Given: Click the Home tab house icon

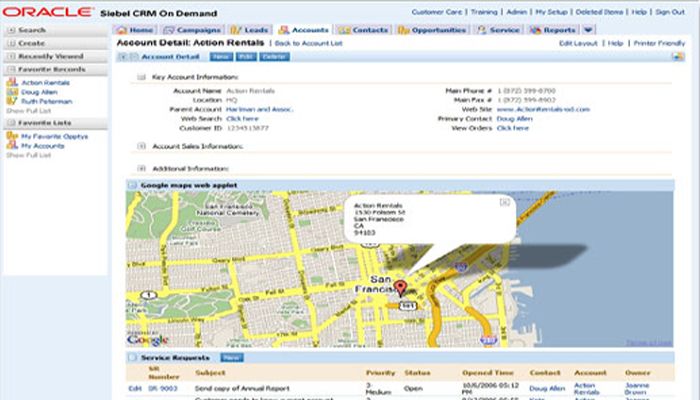Looking at the screenshot, I should click(121, 30).
